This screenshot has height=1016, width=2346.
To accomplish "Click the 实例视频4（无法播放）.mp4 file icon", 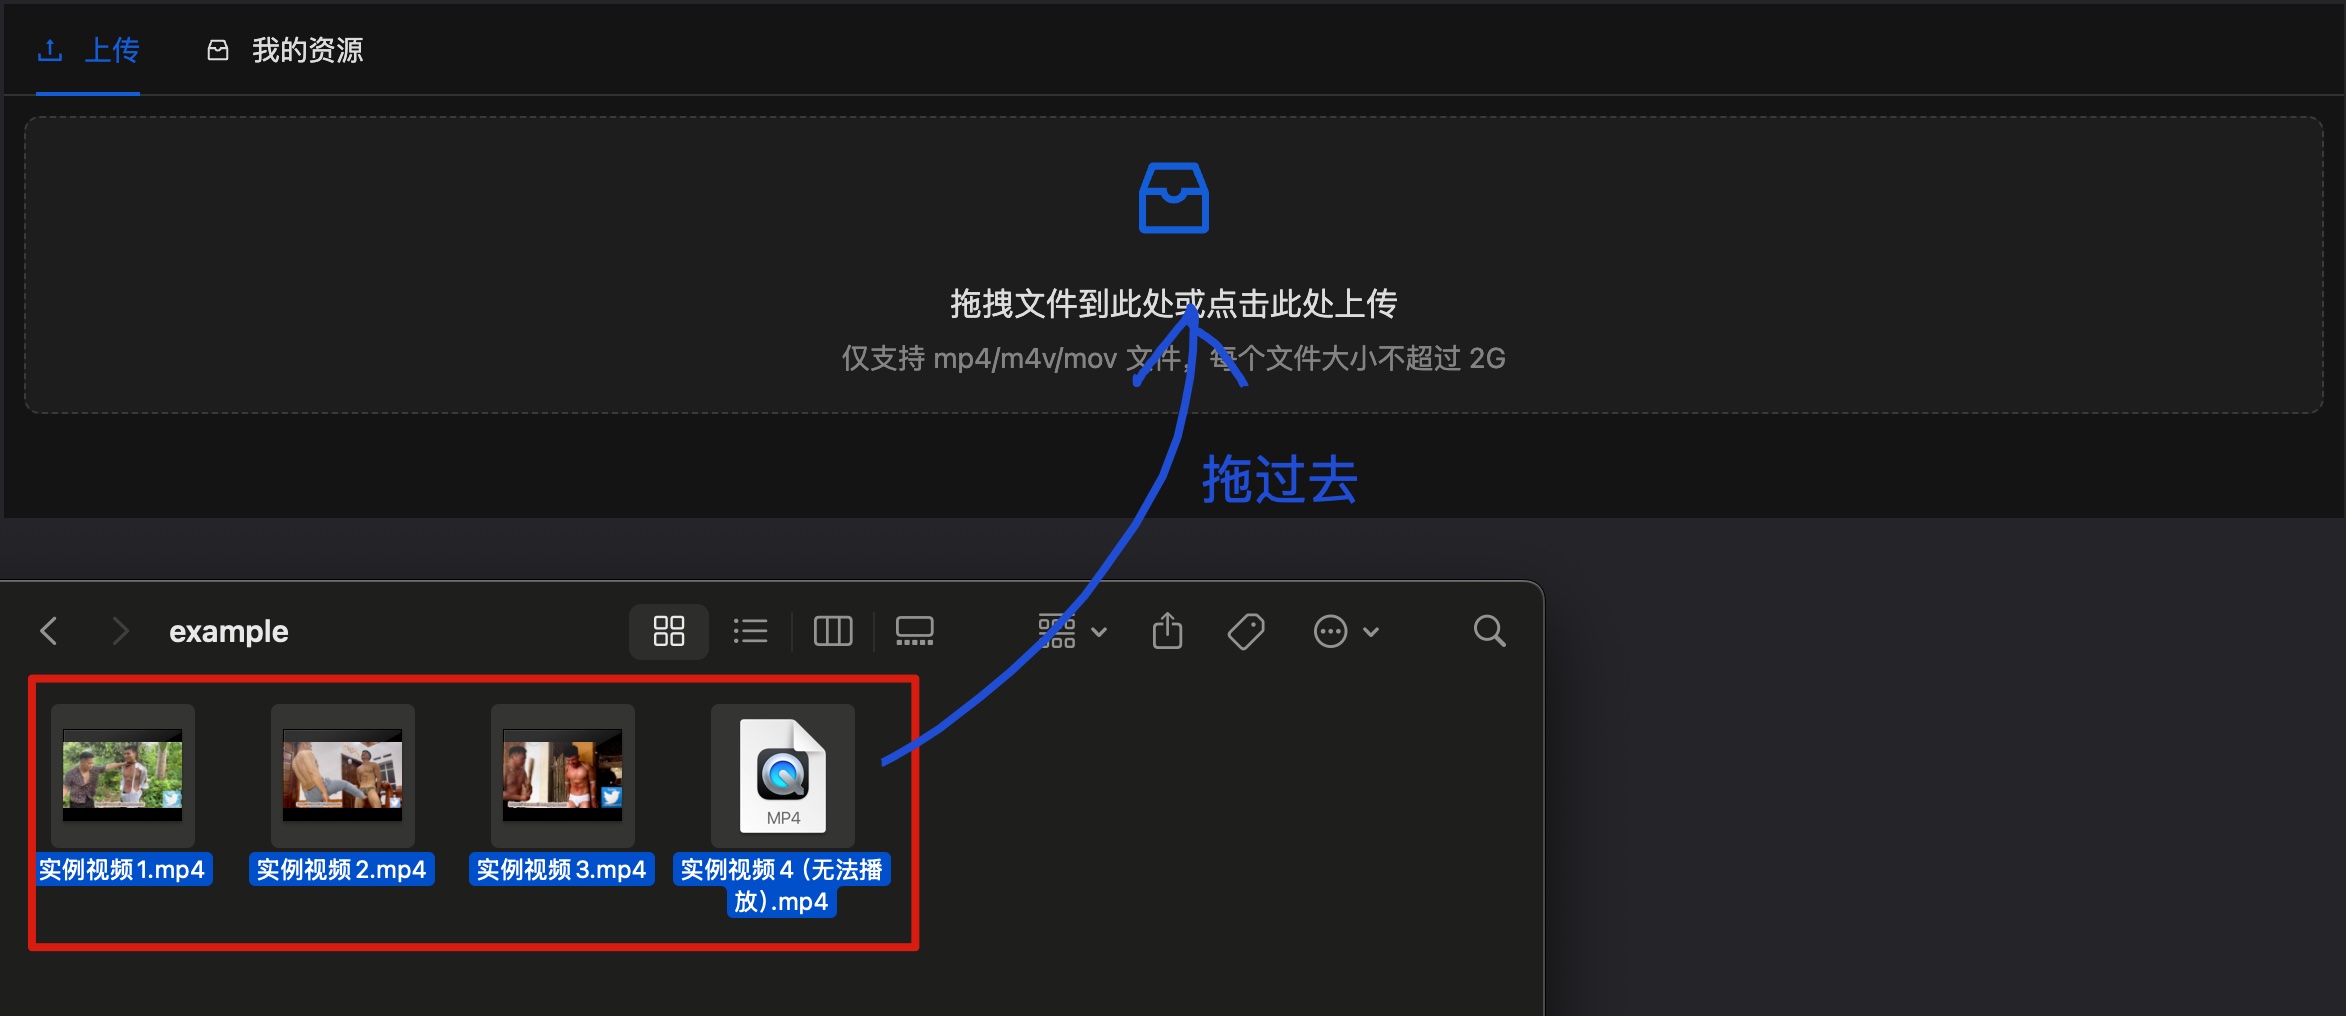I will [x=782, y=775].
